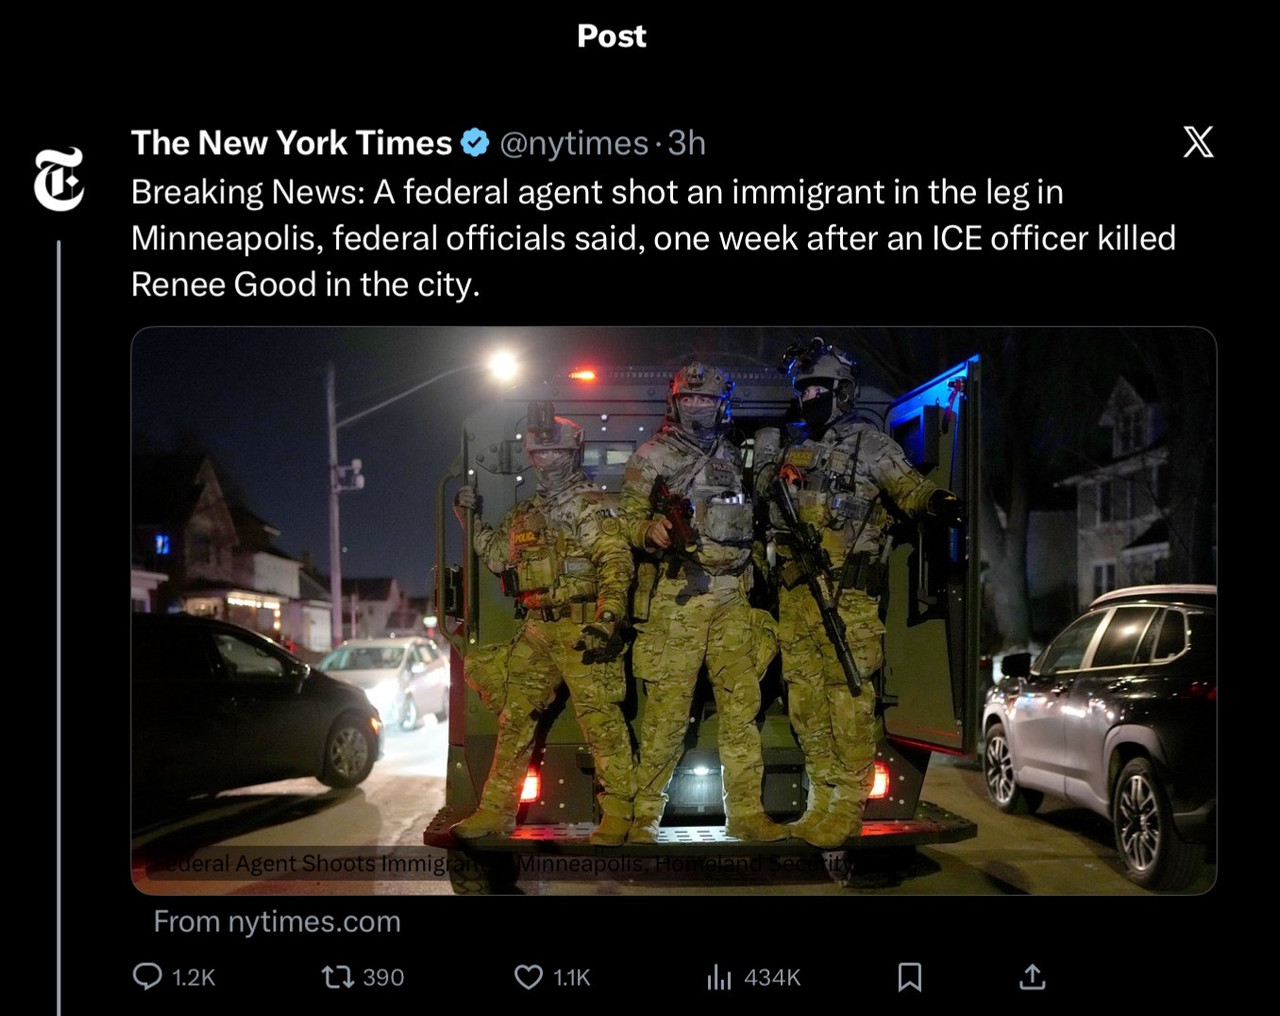Bookmark this post
Image resolution: width=1280 pixels, height=1016 pixels.
click(x=909, y=976)
